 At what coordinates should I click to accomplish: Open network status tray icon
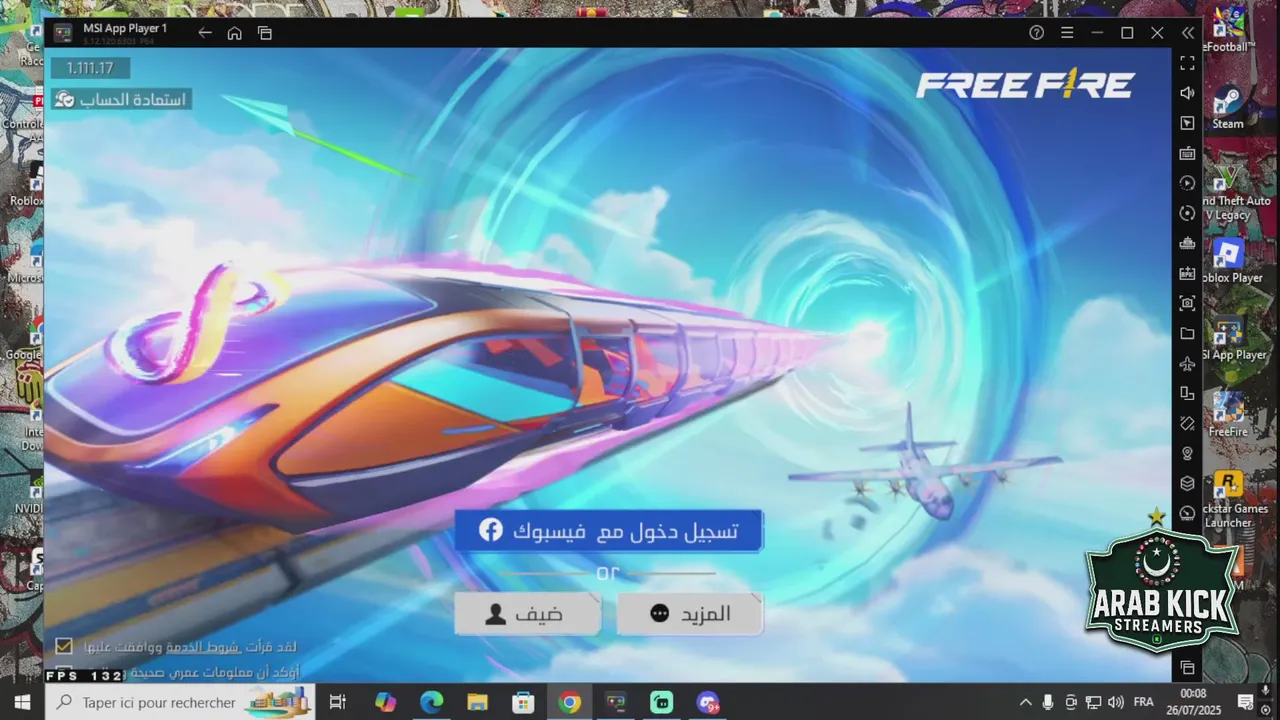click(1093, 702)
